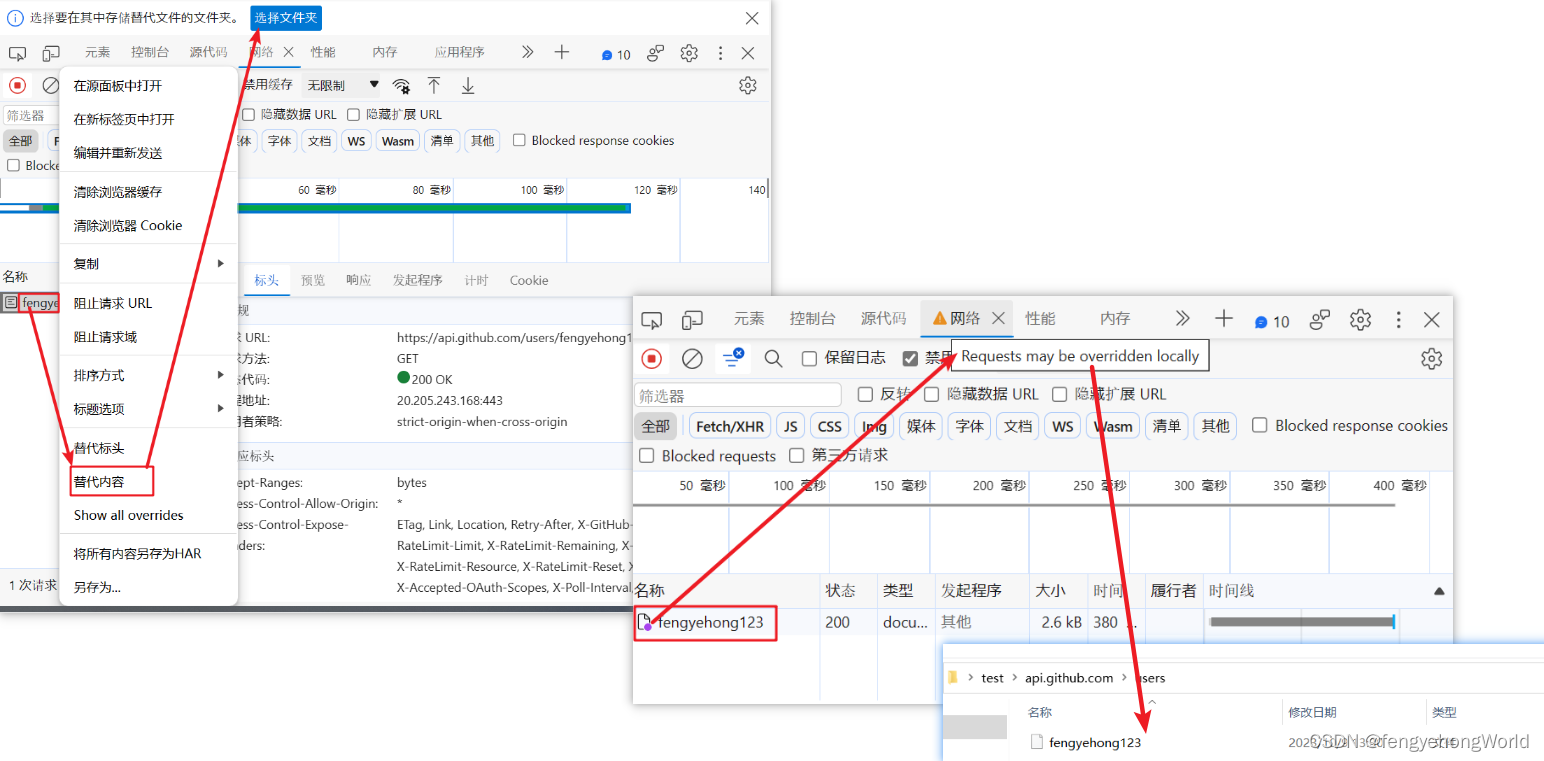Click the feedback people icon in front DevTools
Viewport: 1544px width, 761px height.
(1321, 319)
